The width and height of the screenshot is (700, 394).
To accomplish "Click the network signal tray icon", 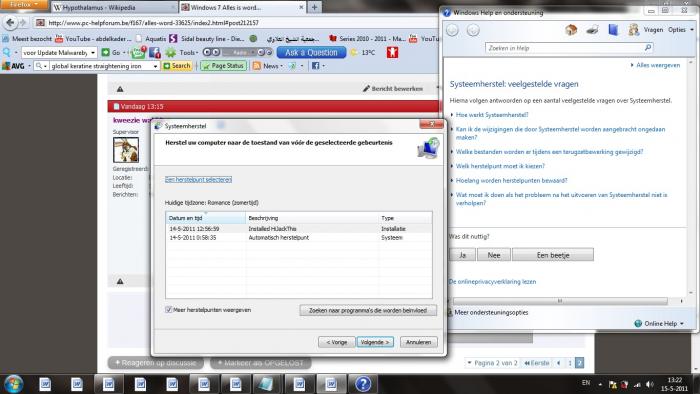I will point(637,384).
